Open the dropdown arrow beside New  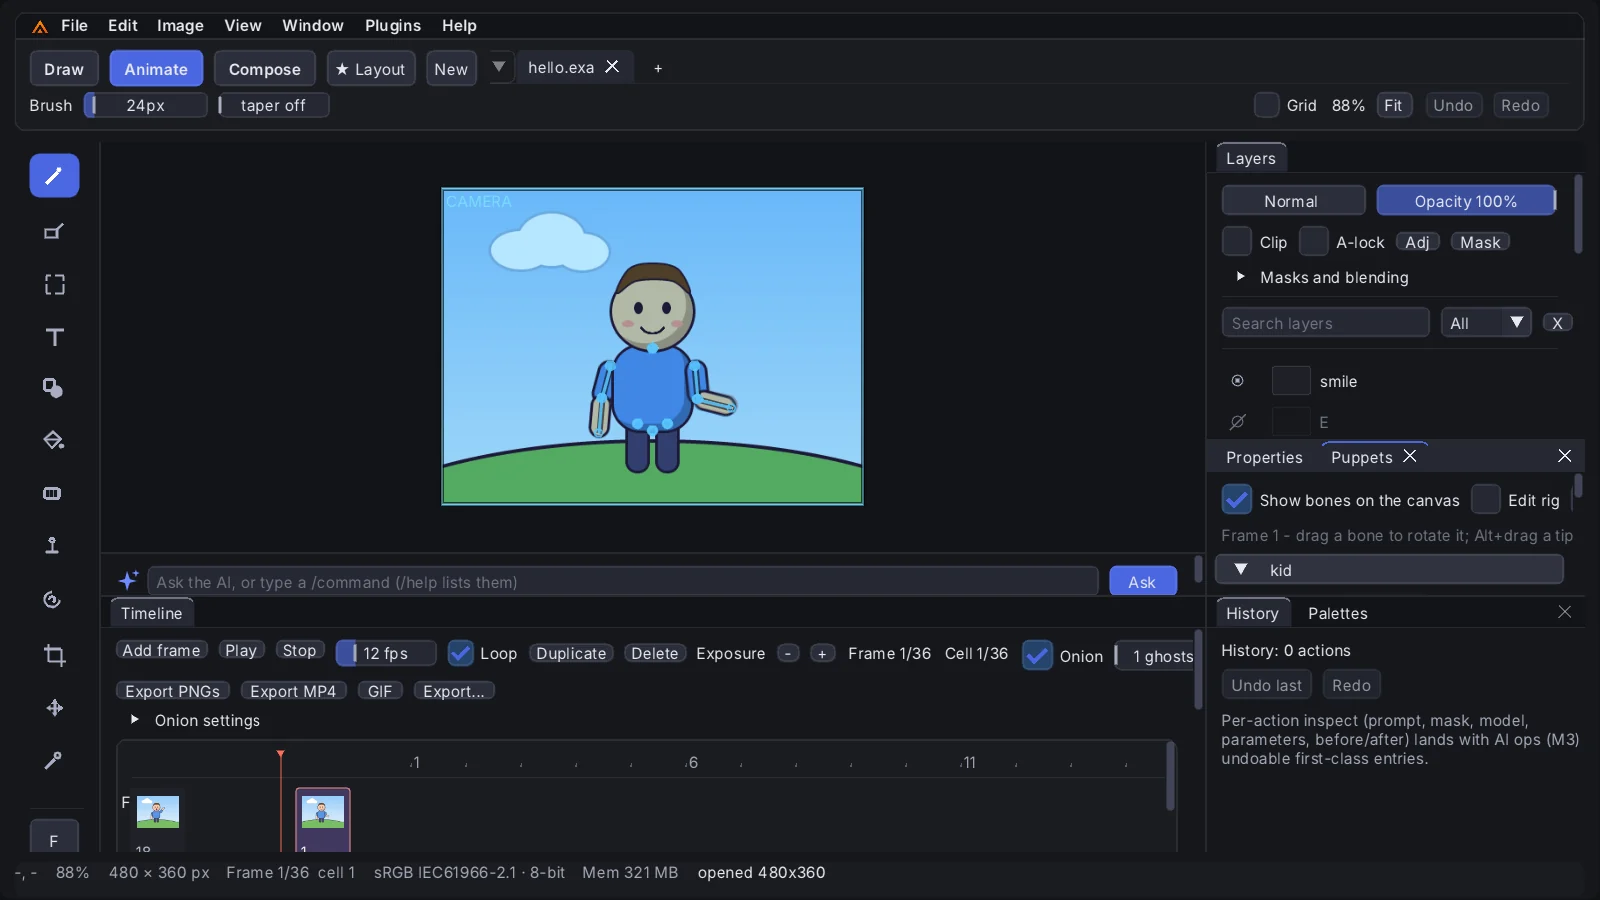499,67
